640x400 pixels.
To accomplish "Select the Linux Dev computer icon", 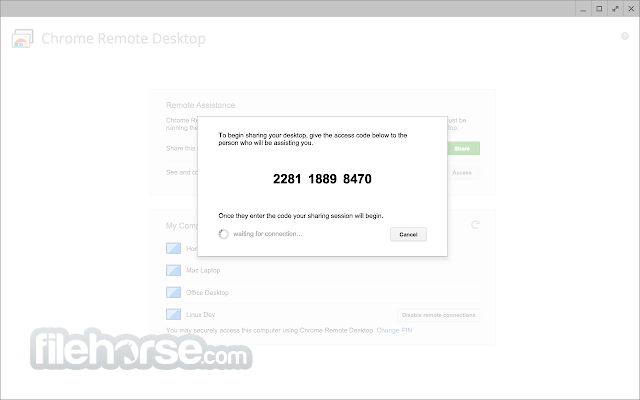I will click(173, 314).
